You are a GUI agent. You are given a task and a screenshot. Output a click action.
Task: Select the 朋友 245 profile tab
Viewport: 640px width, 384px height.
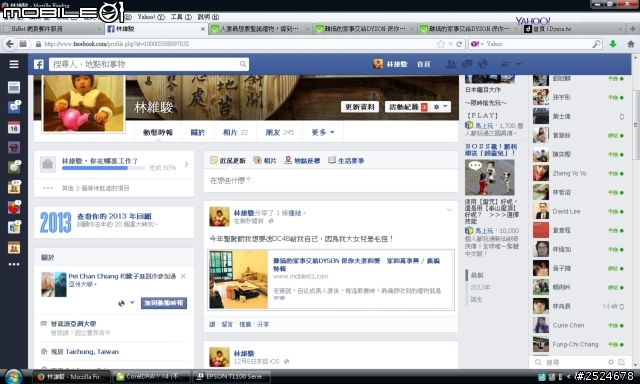(x=280, y=132)
